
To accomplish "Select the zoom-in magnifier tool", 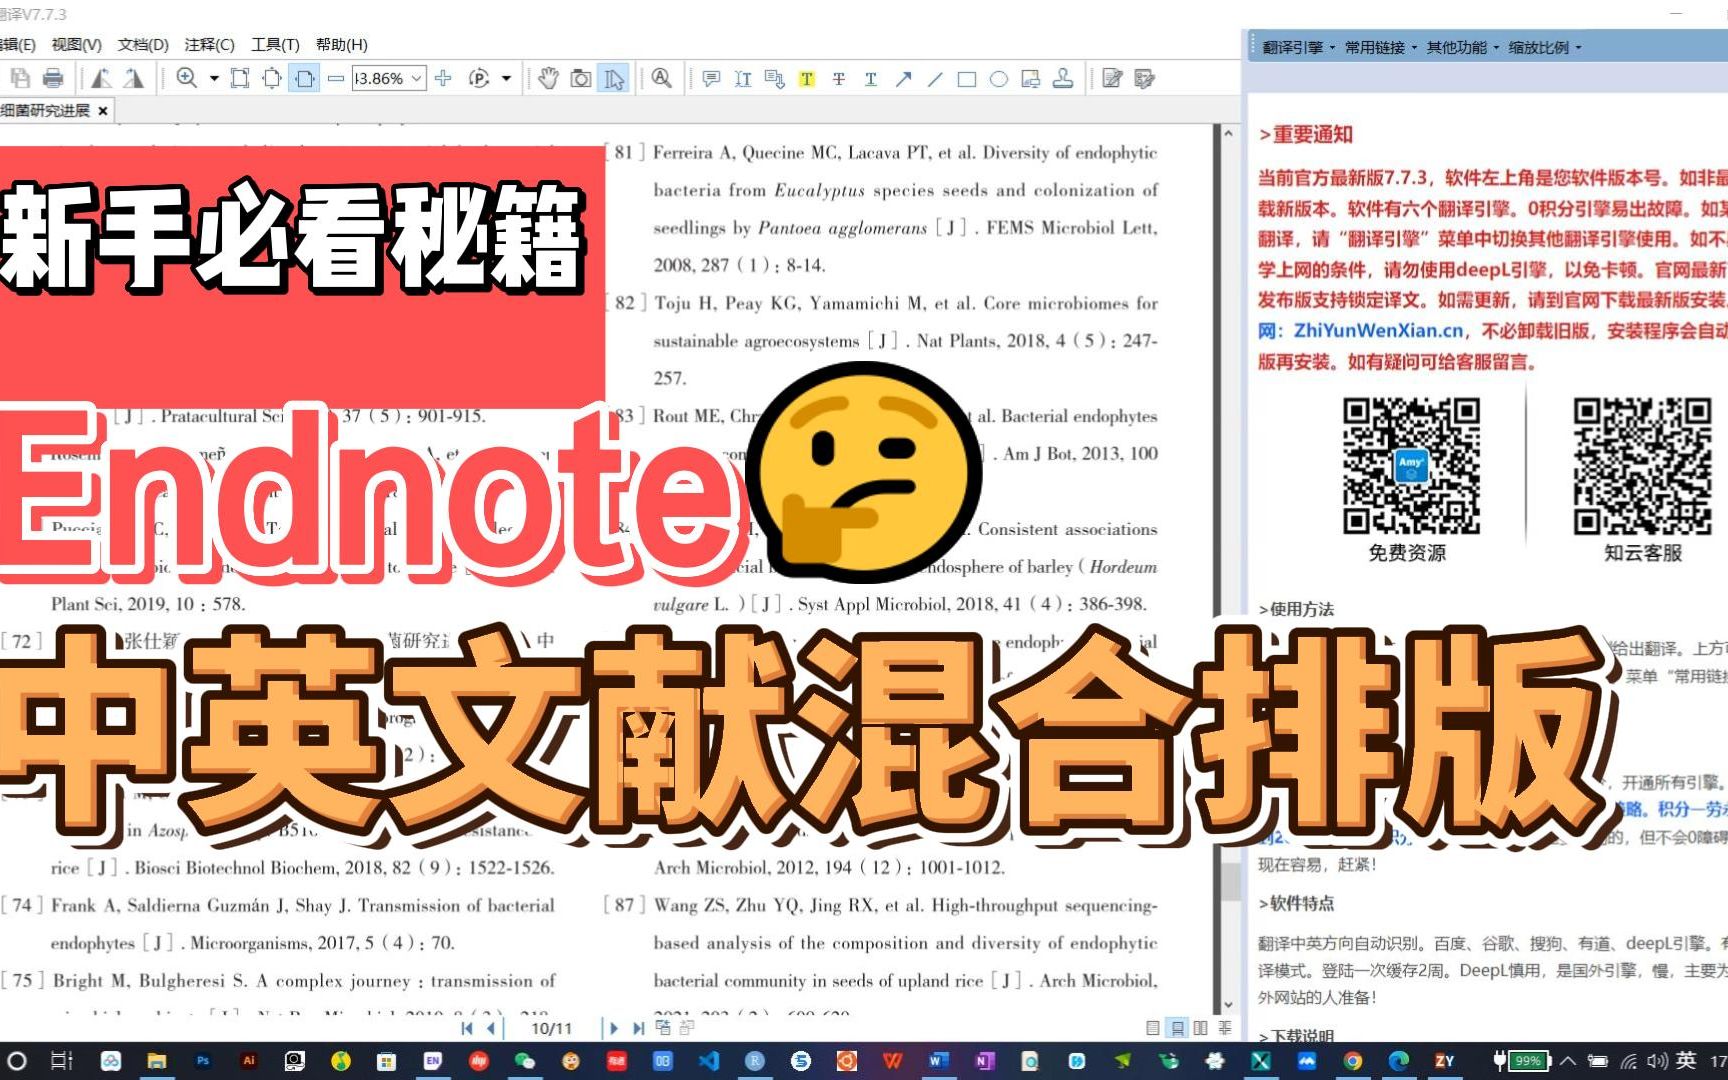I will 187,78.
